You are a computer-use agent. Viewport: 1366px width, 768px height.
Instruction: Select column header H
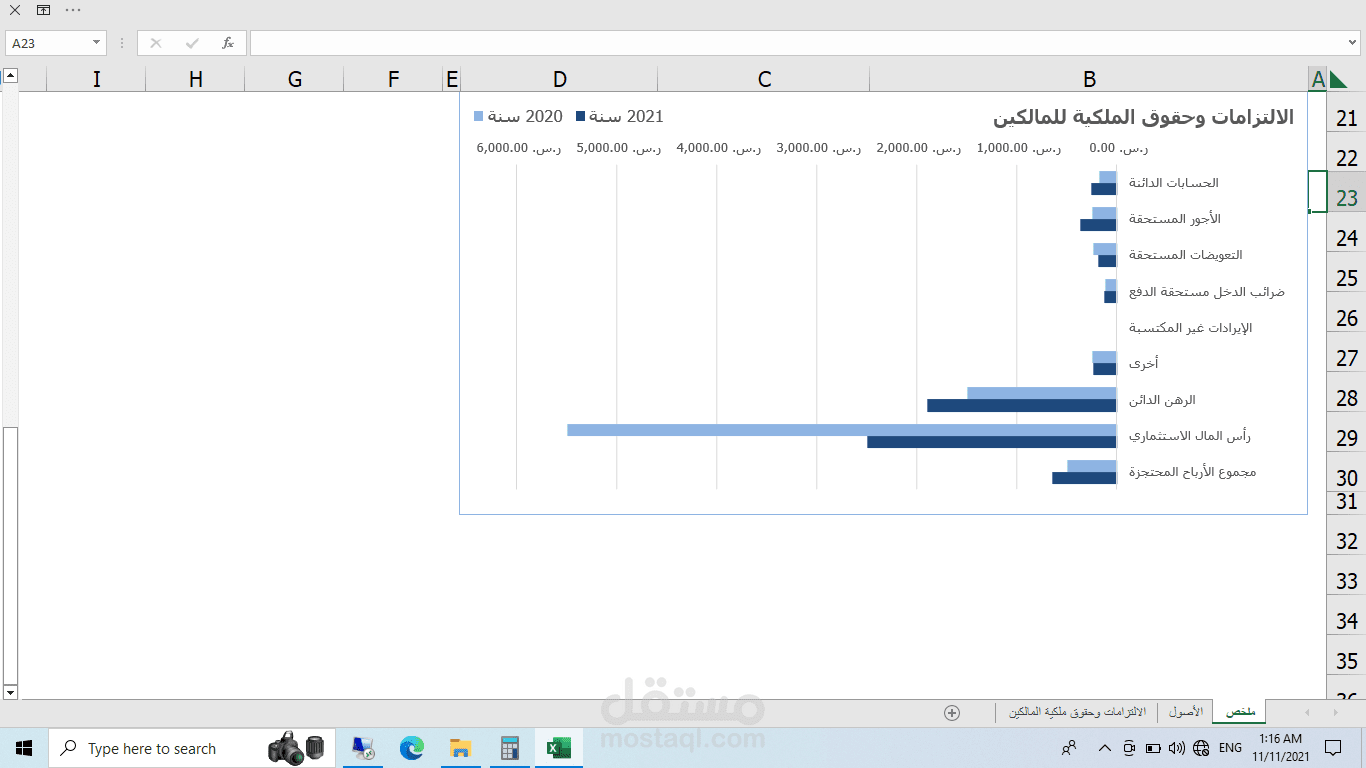(x=195, y=79)
